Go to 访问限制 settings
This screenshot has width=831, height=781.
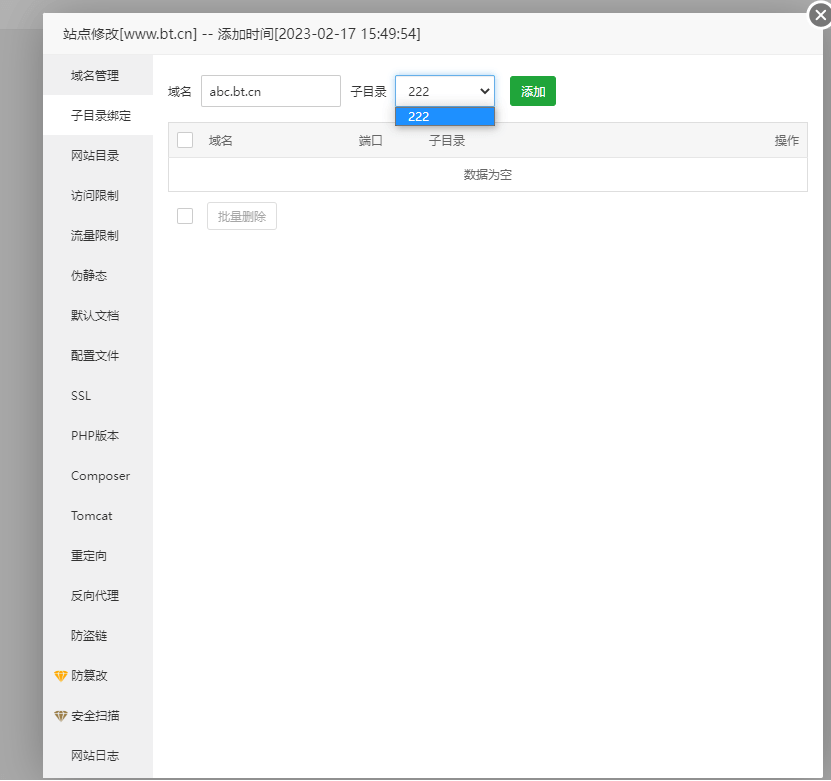click(95, 196)
